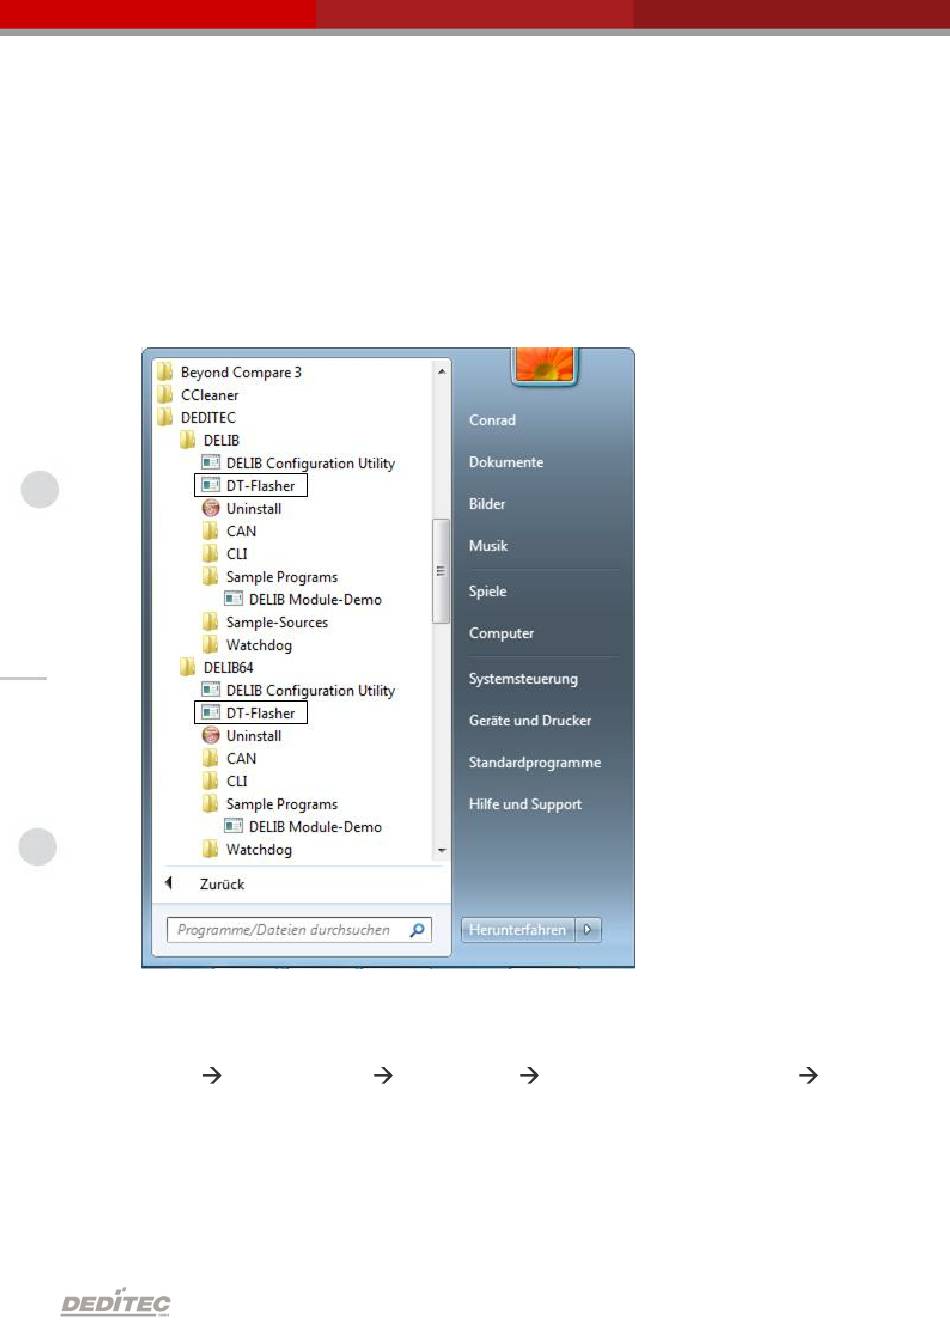
Task: Launch DELIB Module-Demo under DELIB64
Action: click(x=303, y=826)
